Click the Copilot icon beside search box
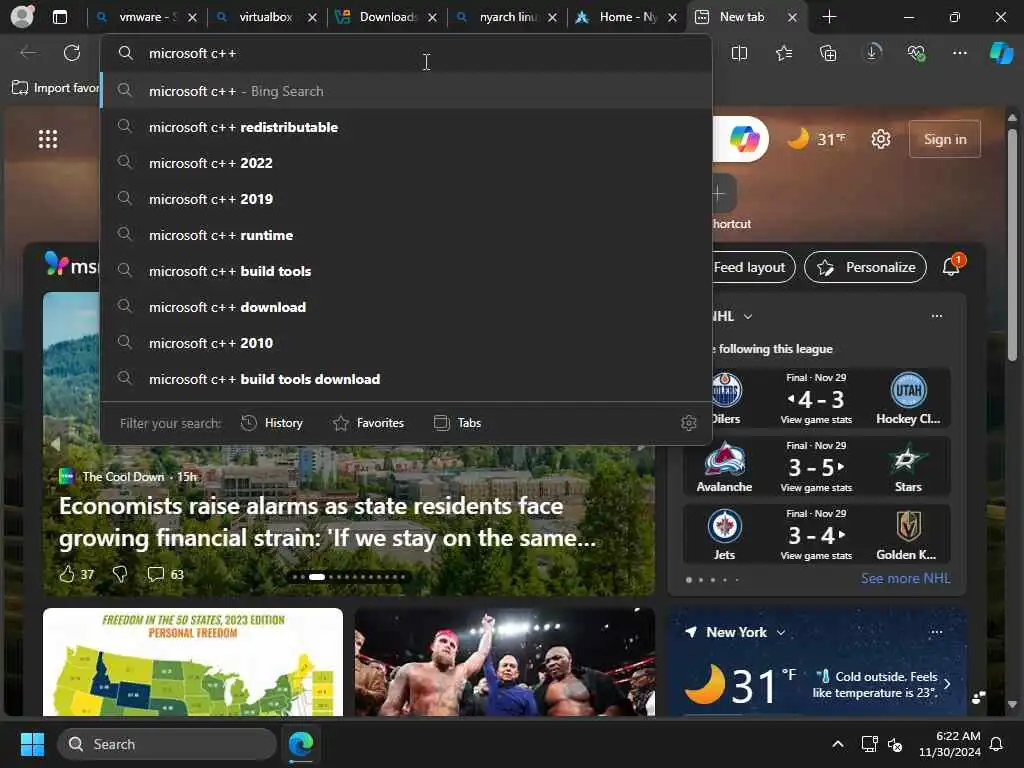1024x768 pixels. (744, 139)
